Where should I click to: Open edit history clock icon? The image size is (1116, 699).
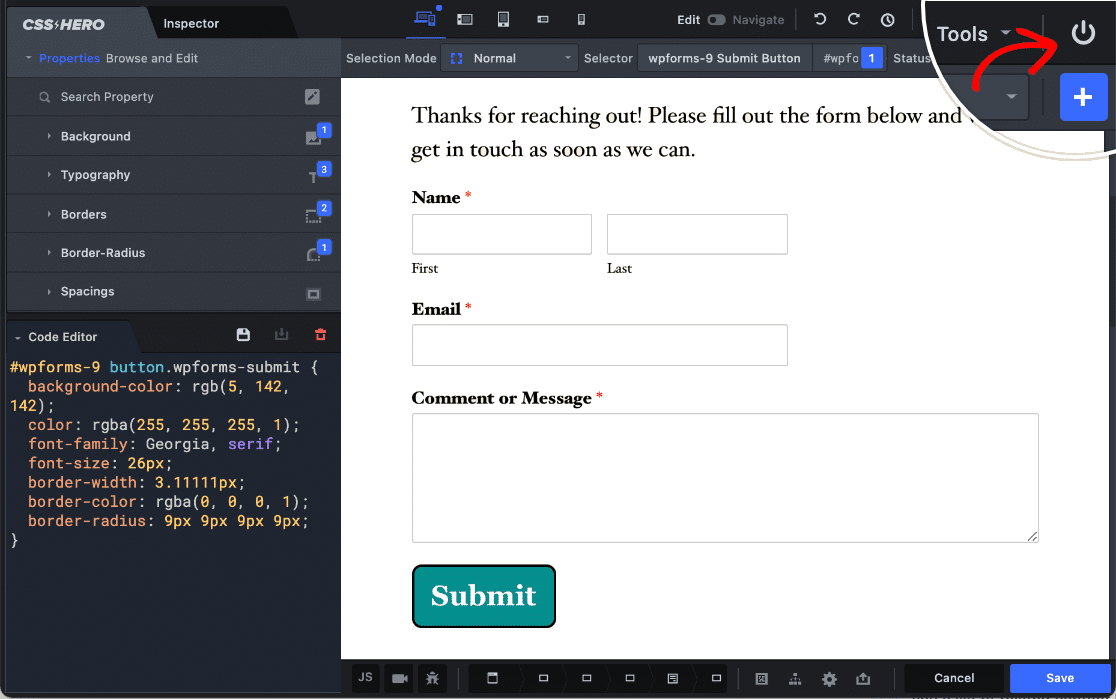(888, 20)
